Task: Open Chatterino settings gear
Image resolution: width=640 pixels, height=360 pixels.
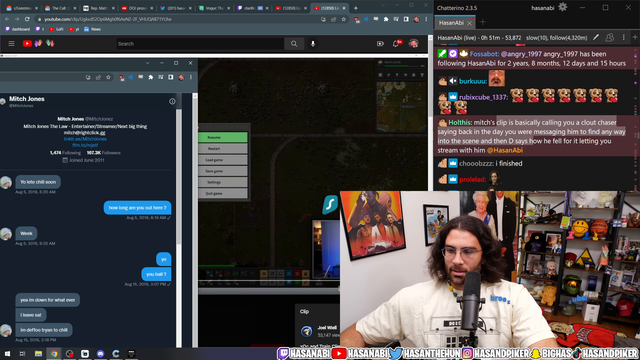Action: (562, 7)
